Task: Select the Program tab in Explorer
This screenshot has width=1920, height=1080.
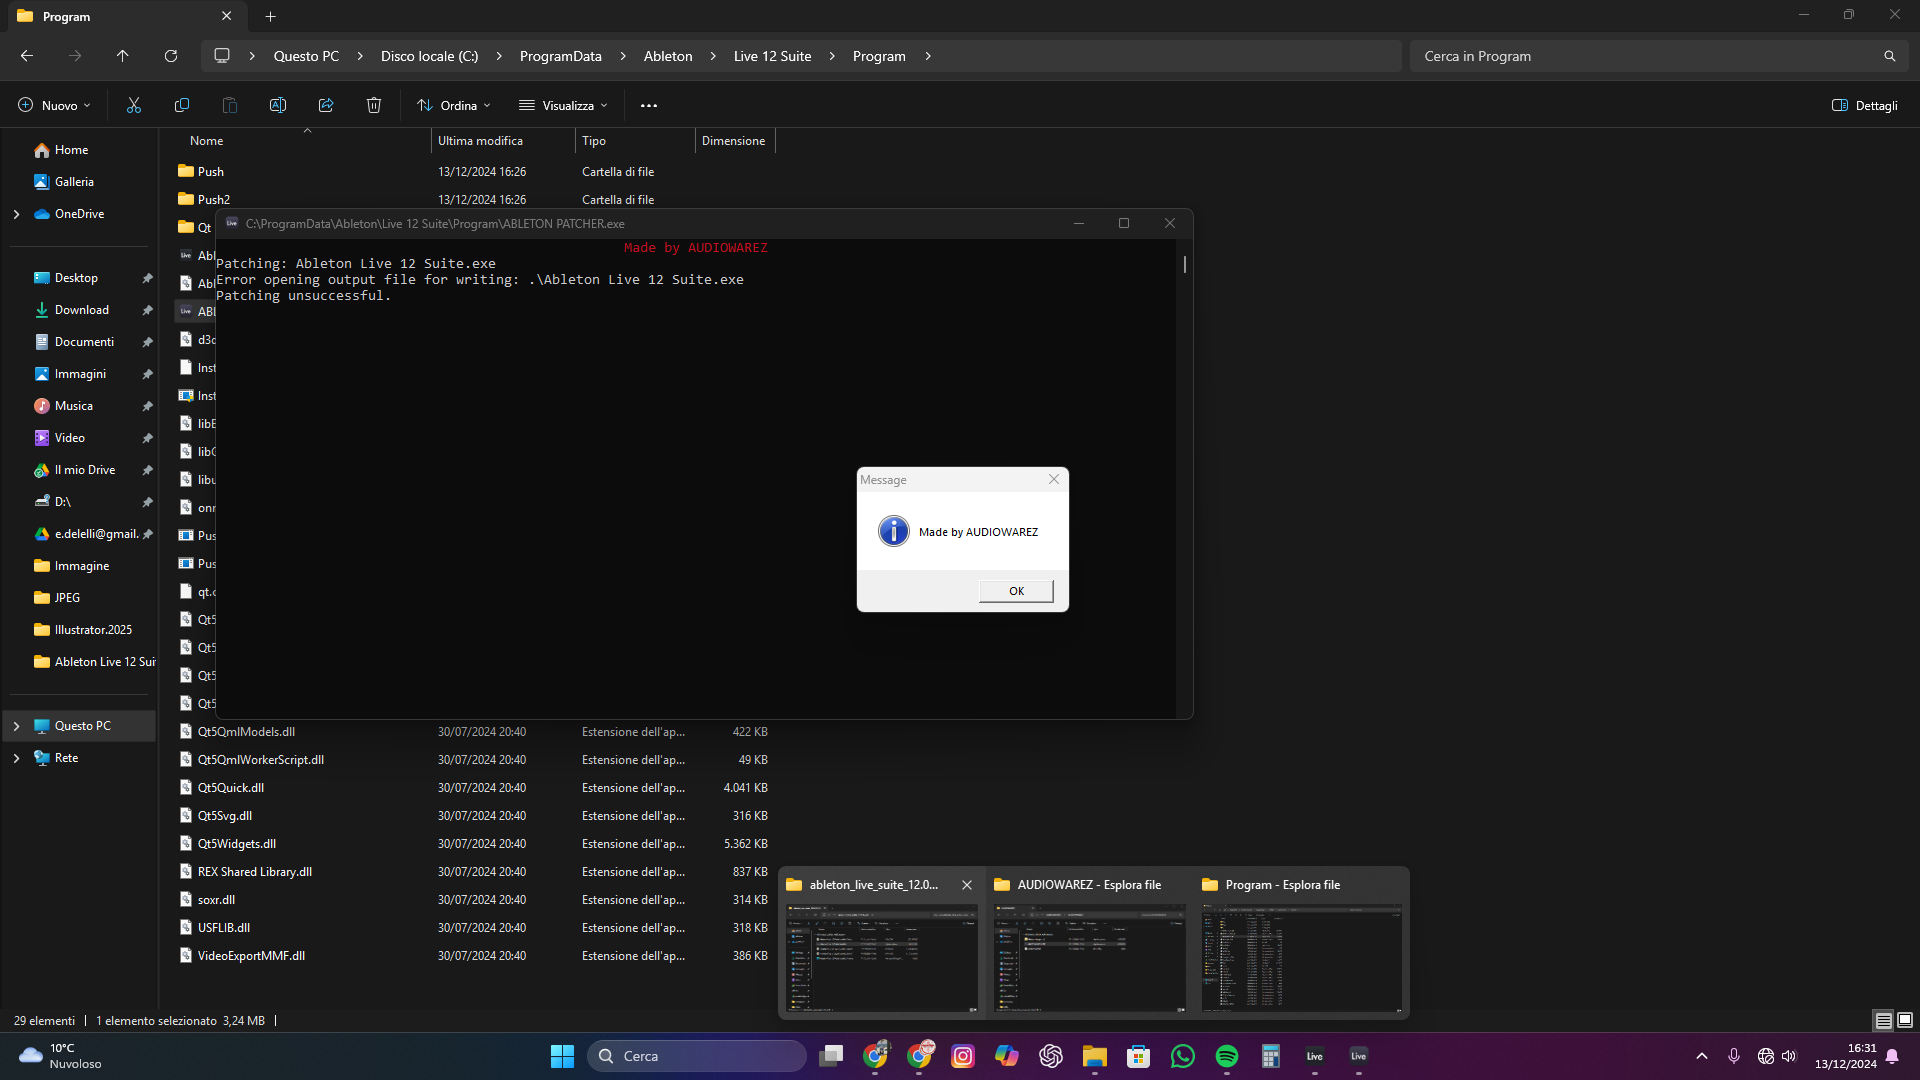Action: click(x=125, y=16)
